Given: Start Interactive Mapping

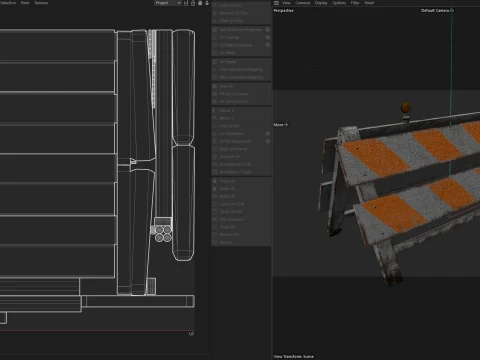Looking at the screenshot, I should [x=241, y=69].
